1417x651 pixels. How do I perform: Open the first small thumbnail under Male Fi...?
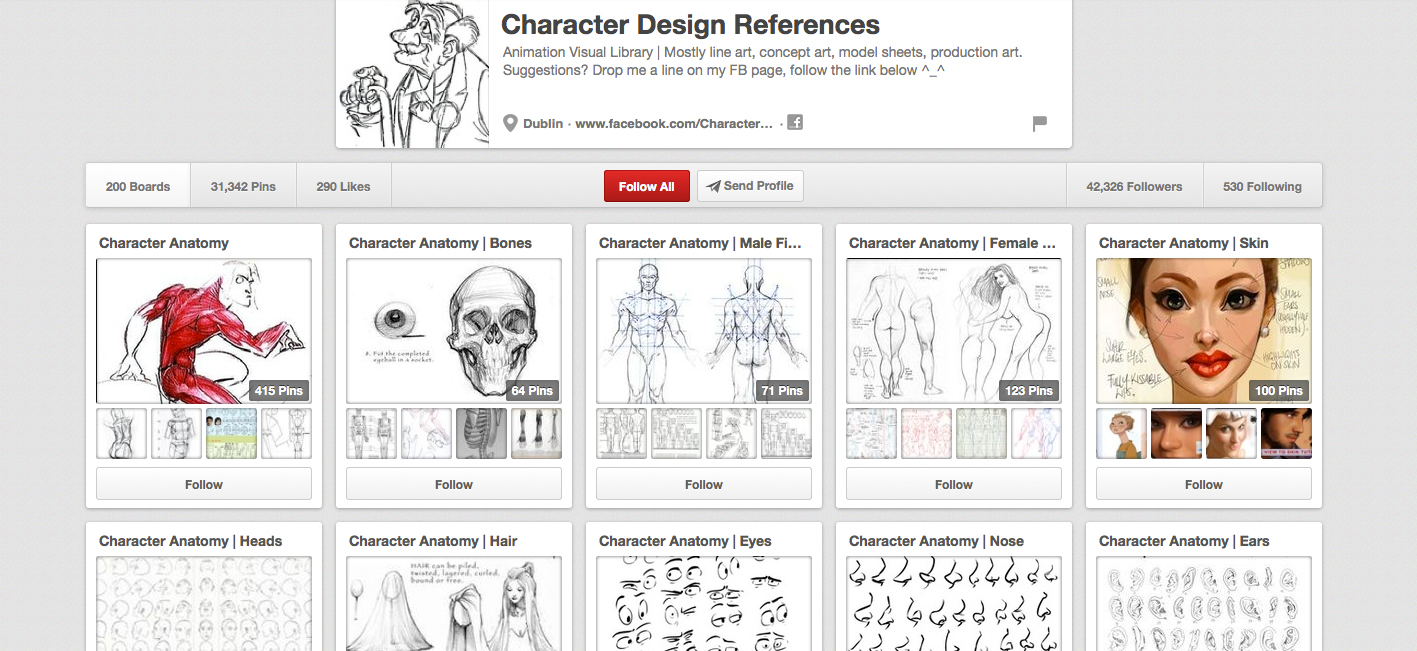(622, 433)
